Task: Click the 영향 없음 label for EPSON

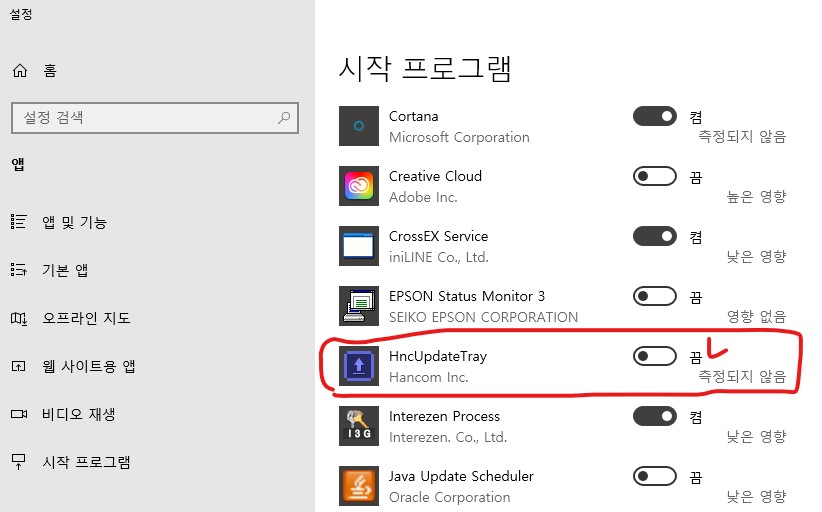Action: (756, 317)
